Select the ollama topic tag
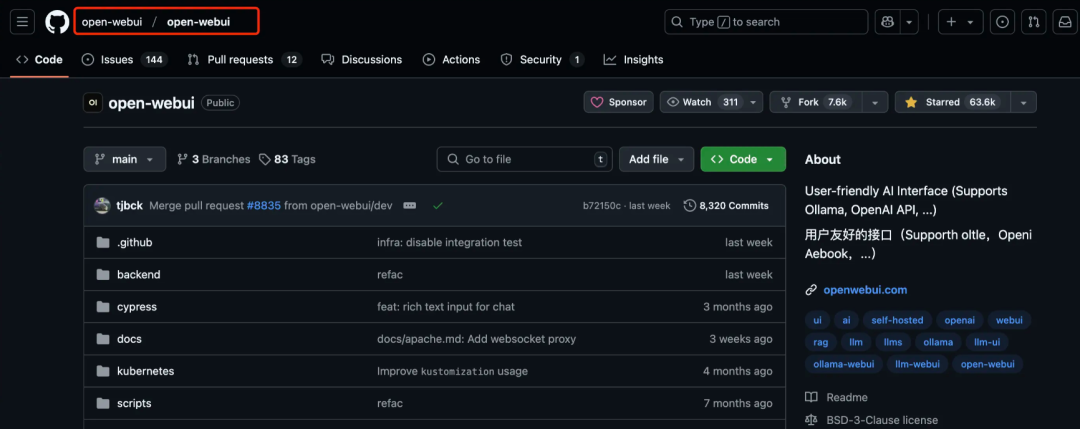Screen dimensions: 1080x429 938,342
